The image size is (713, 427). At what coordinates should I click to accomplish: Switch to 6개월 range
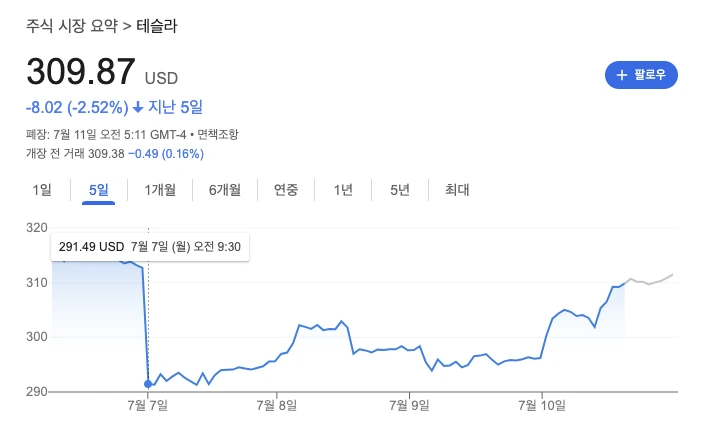225,190
